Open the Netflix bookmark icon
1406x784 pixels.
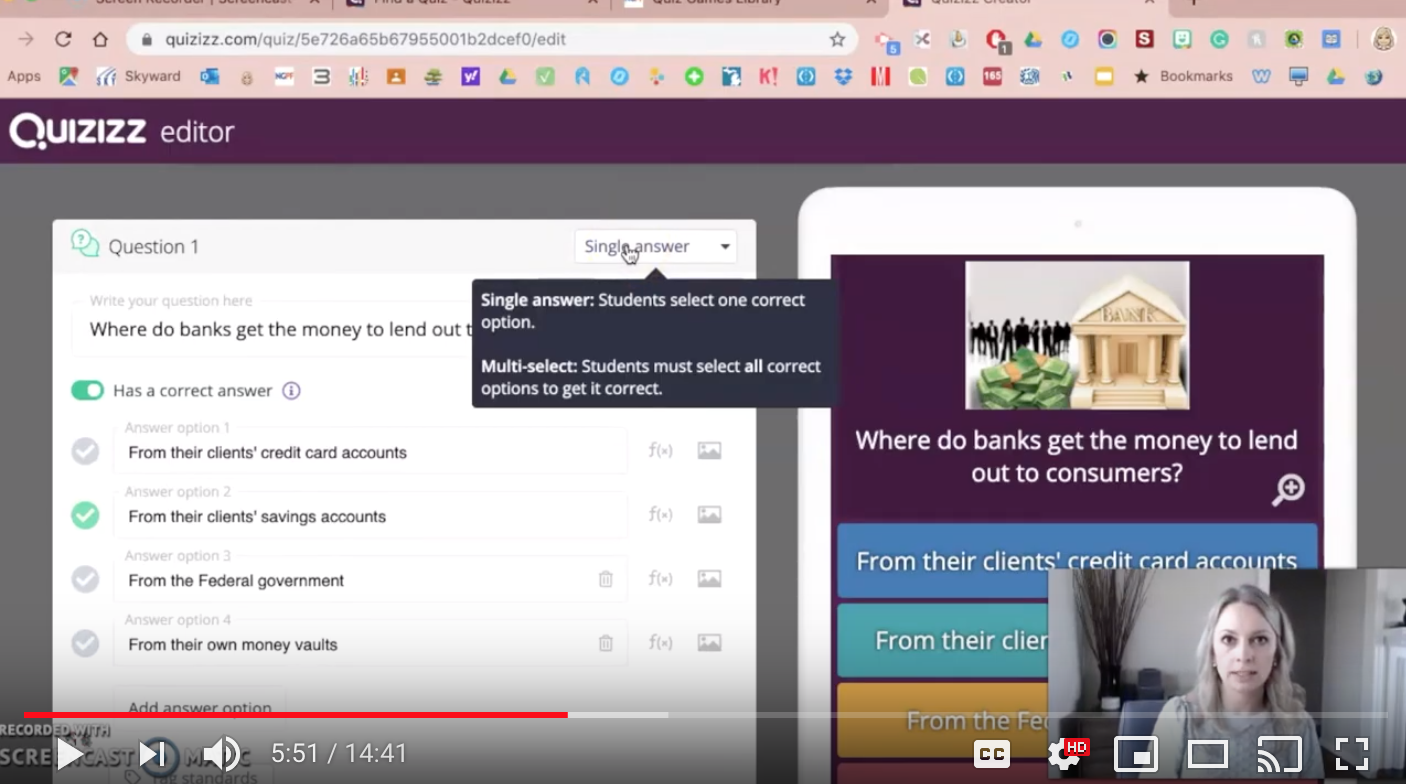(x=880, y=76)
